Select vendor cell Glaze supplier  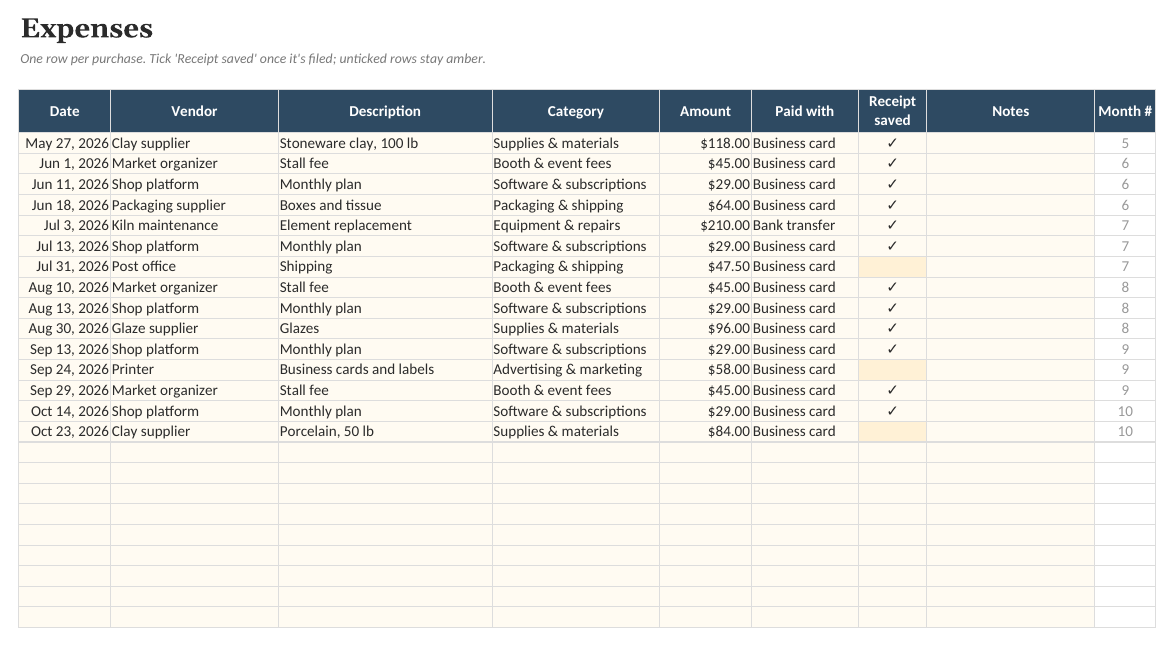click(x=194, y=329)
